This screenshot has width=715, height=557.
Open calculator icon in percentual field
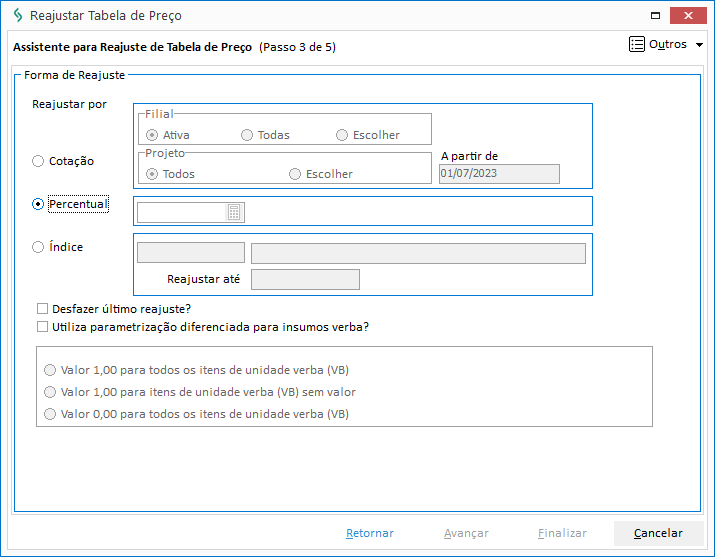point(234,212)
